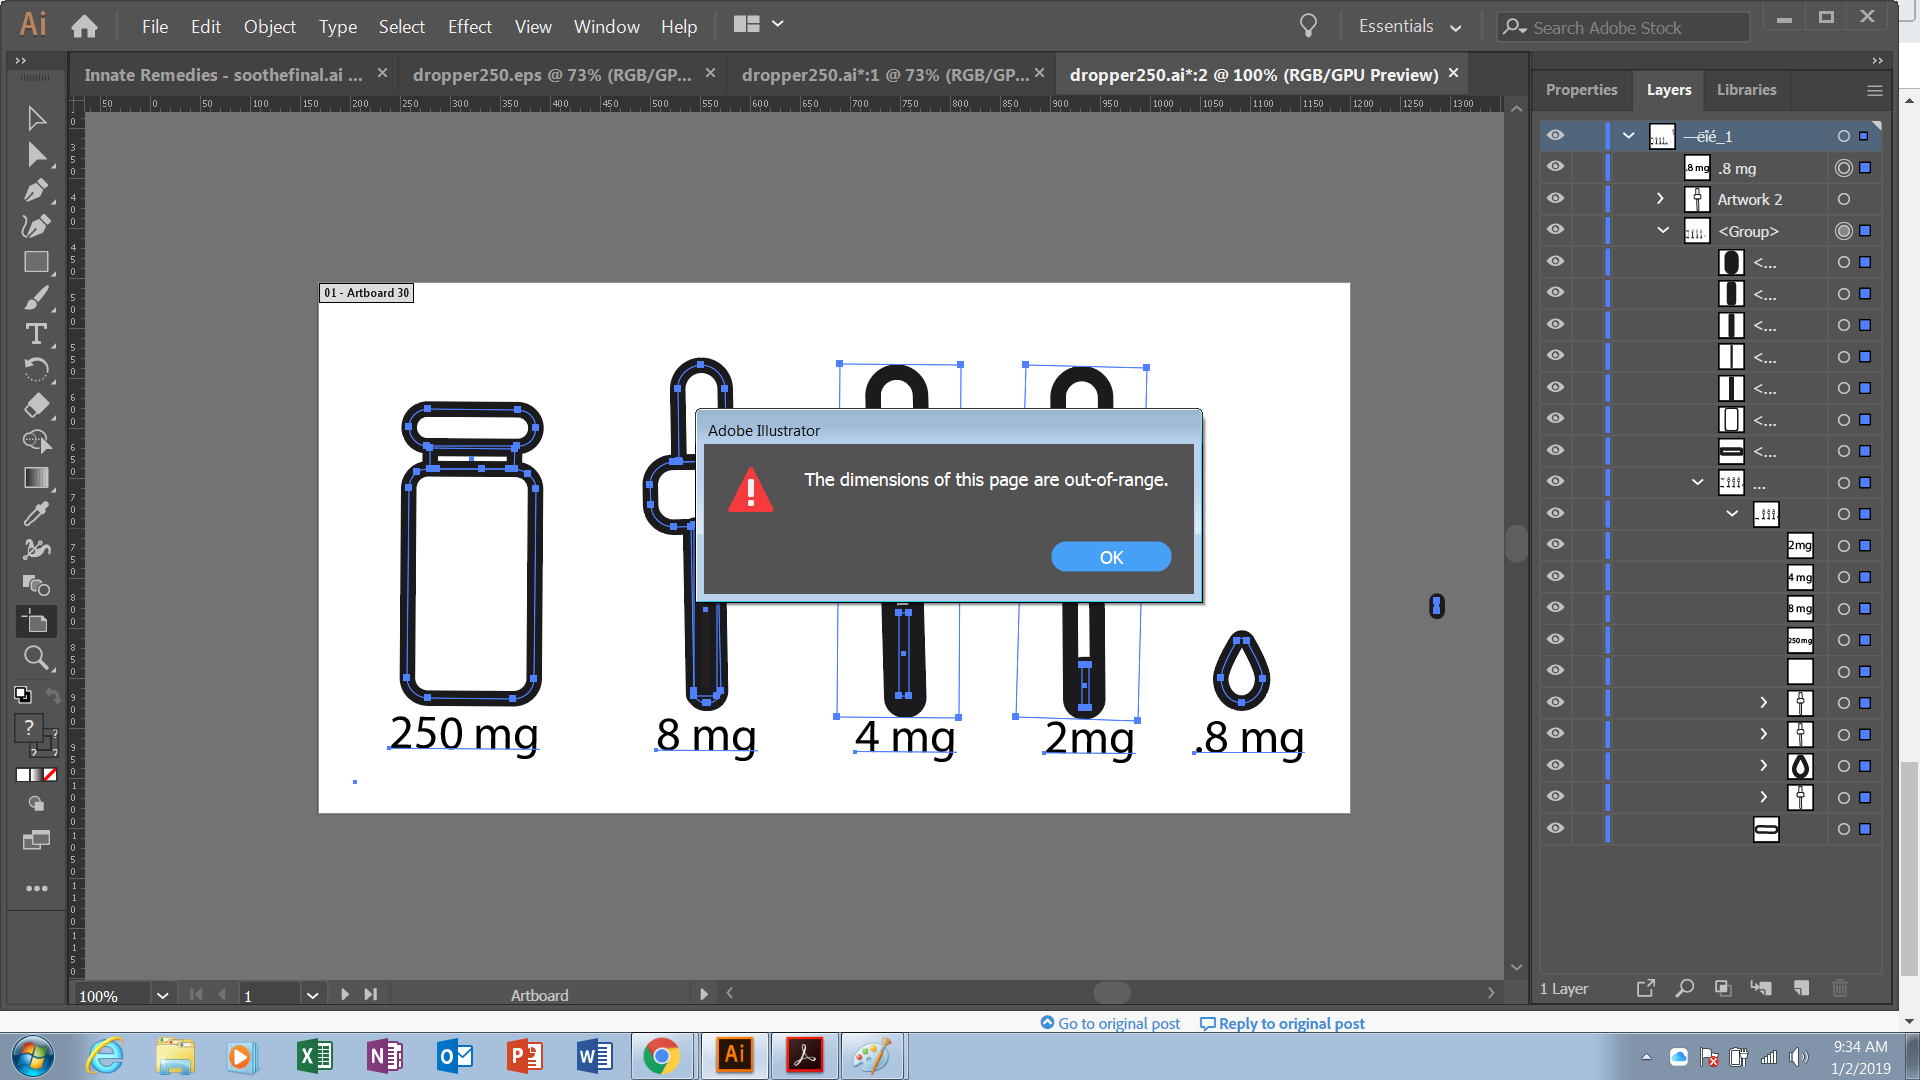
Task: Select the Zoom tool
Action: pyautogui.click(x=36, y=658)
